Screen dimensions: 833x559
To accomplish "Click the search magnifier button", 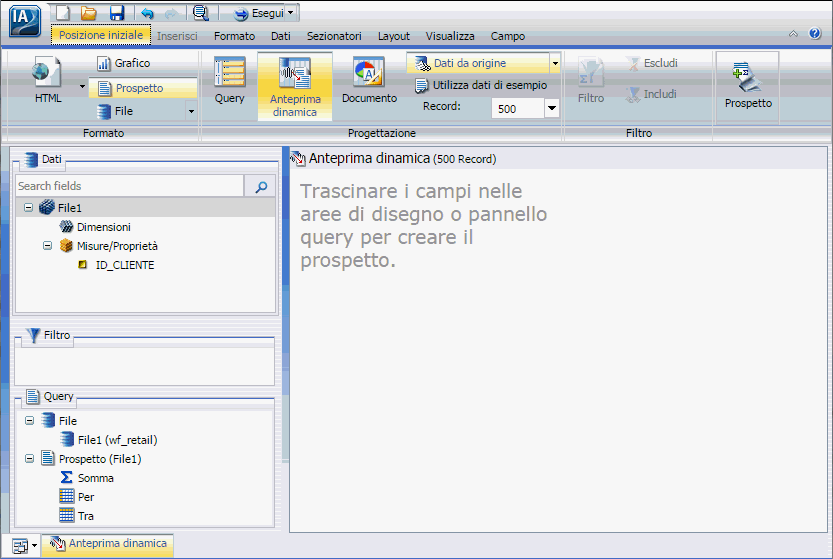I will pos(261,187).
